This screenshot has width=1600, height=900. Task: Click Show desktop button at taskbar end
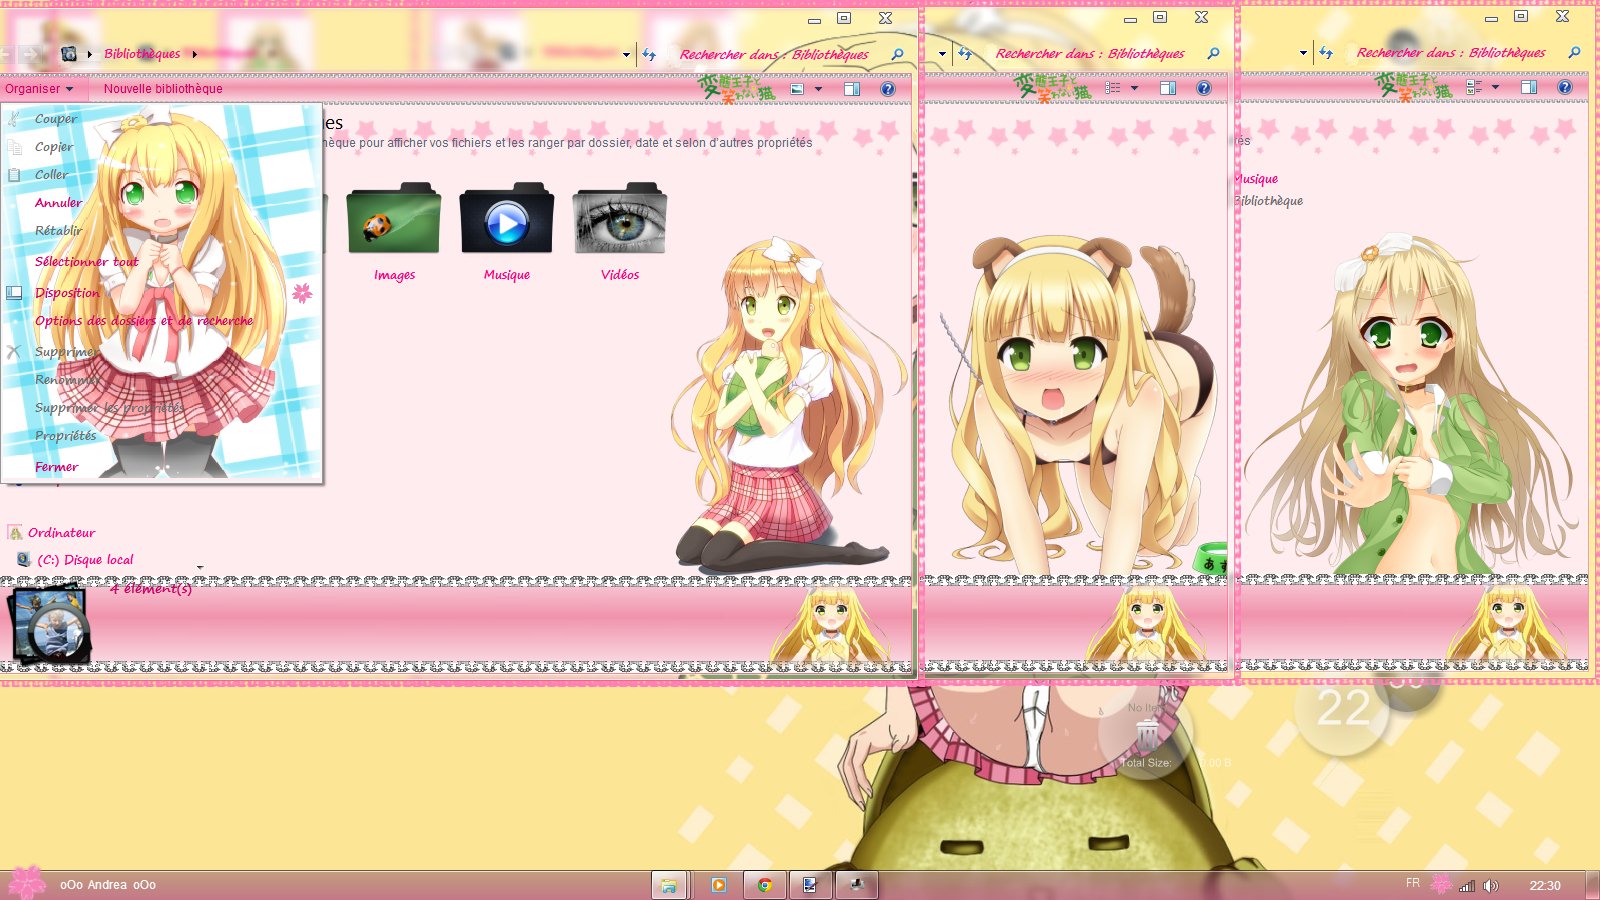click(x=1592, y=885)
